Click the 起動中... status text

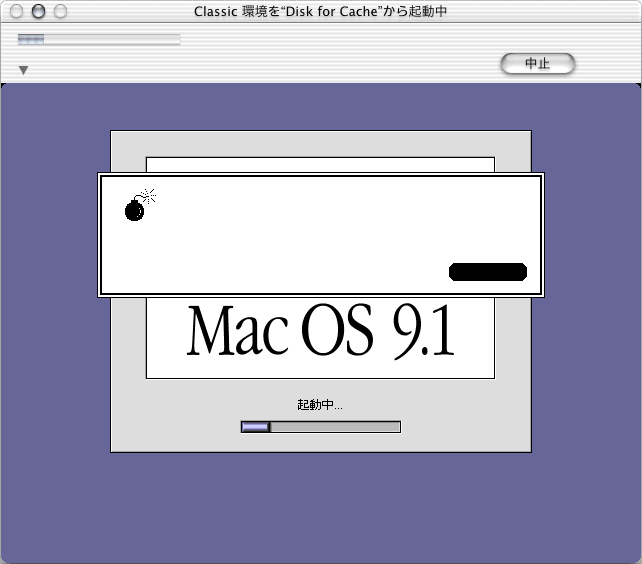[x=320, y=405]
